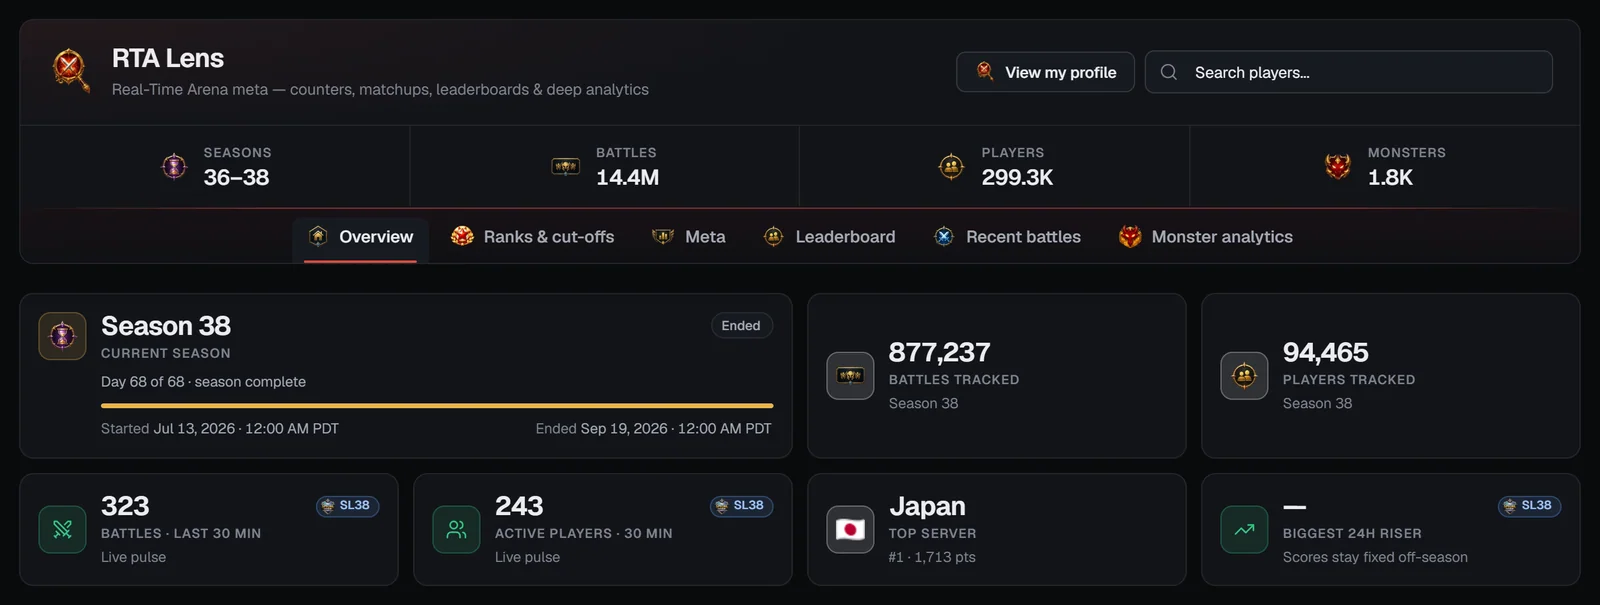Click the Season 38 progress bar
Viewport: 1600px width, 605px height.
click(x=437, y=406)
